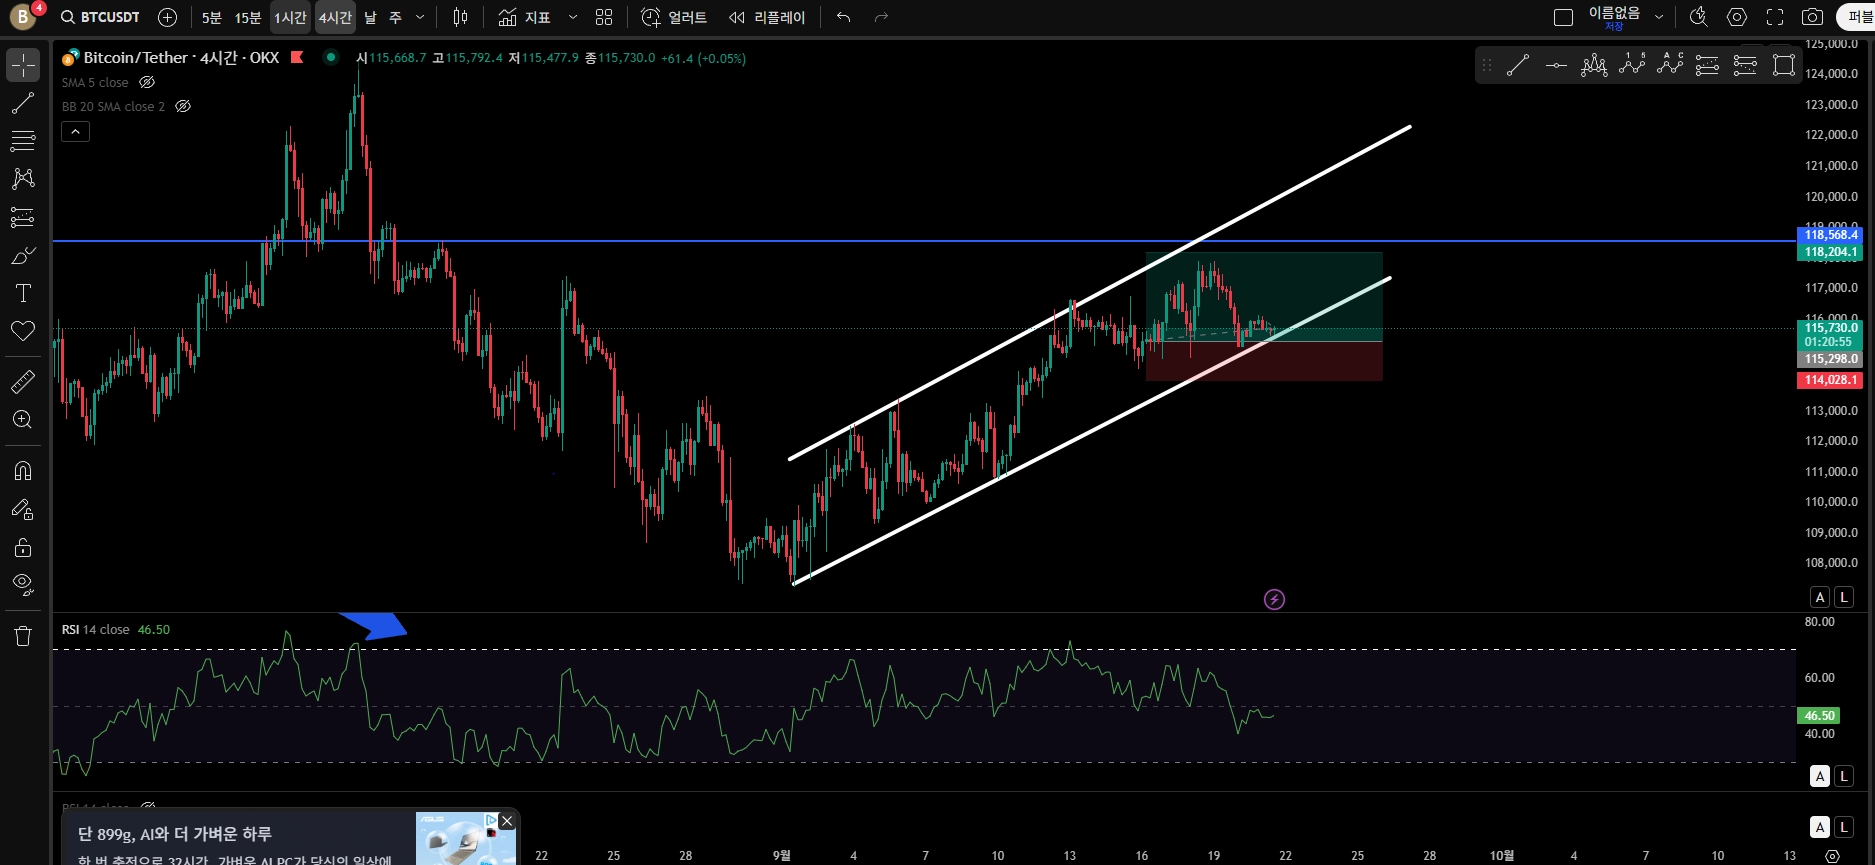This screenshot has height=865, width=1875.
Task: Expand the timeframe interval dropdown arrow
Action: (420, 17)
